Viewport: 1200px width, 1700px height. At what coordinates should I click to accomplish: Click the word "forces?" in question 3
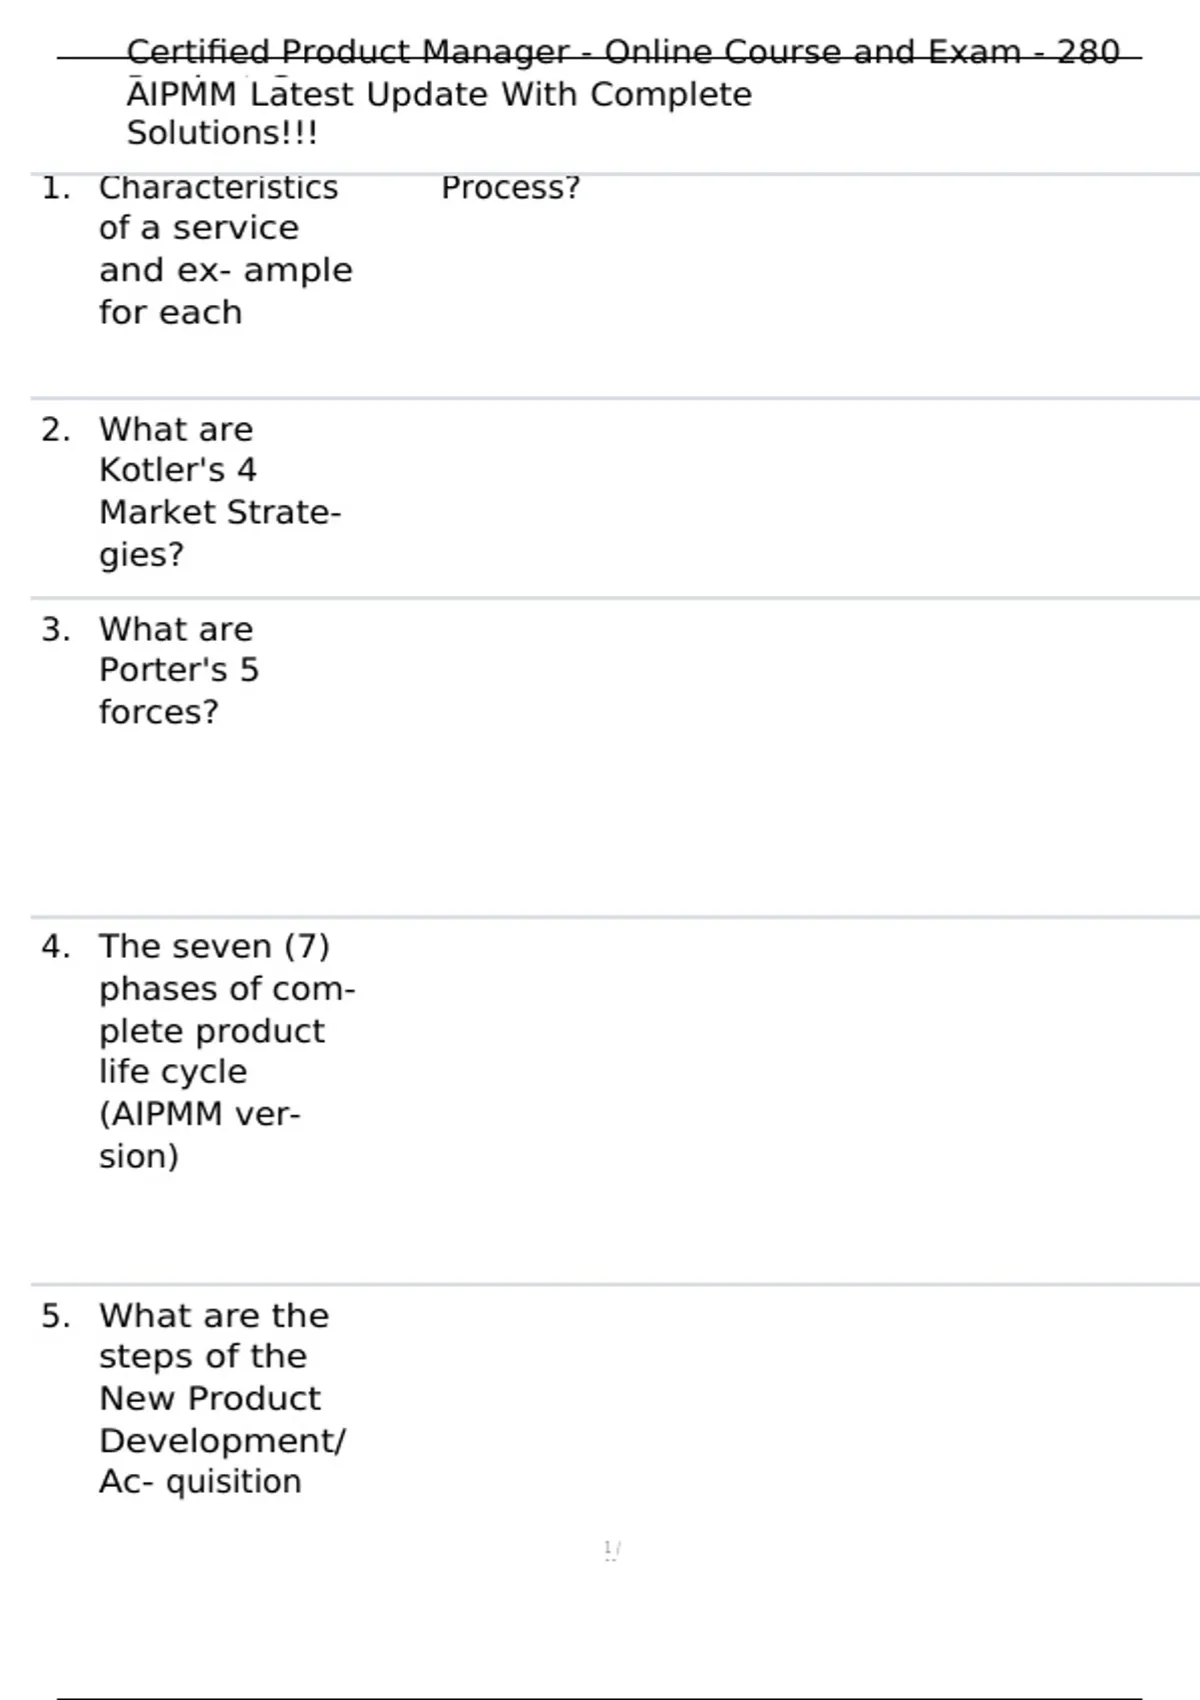158,712
